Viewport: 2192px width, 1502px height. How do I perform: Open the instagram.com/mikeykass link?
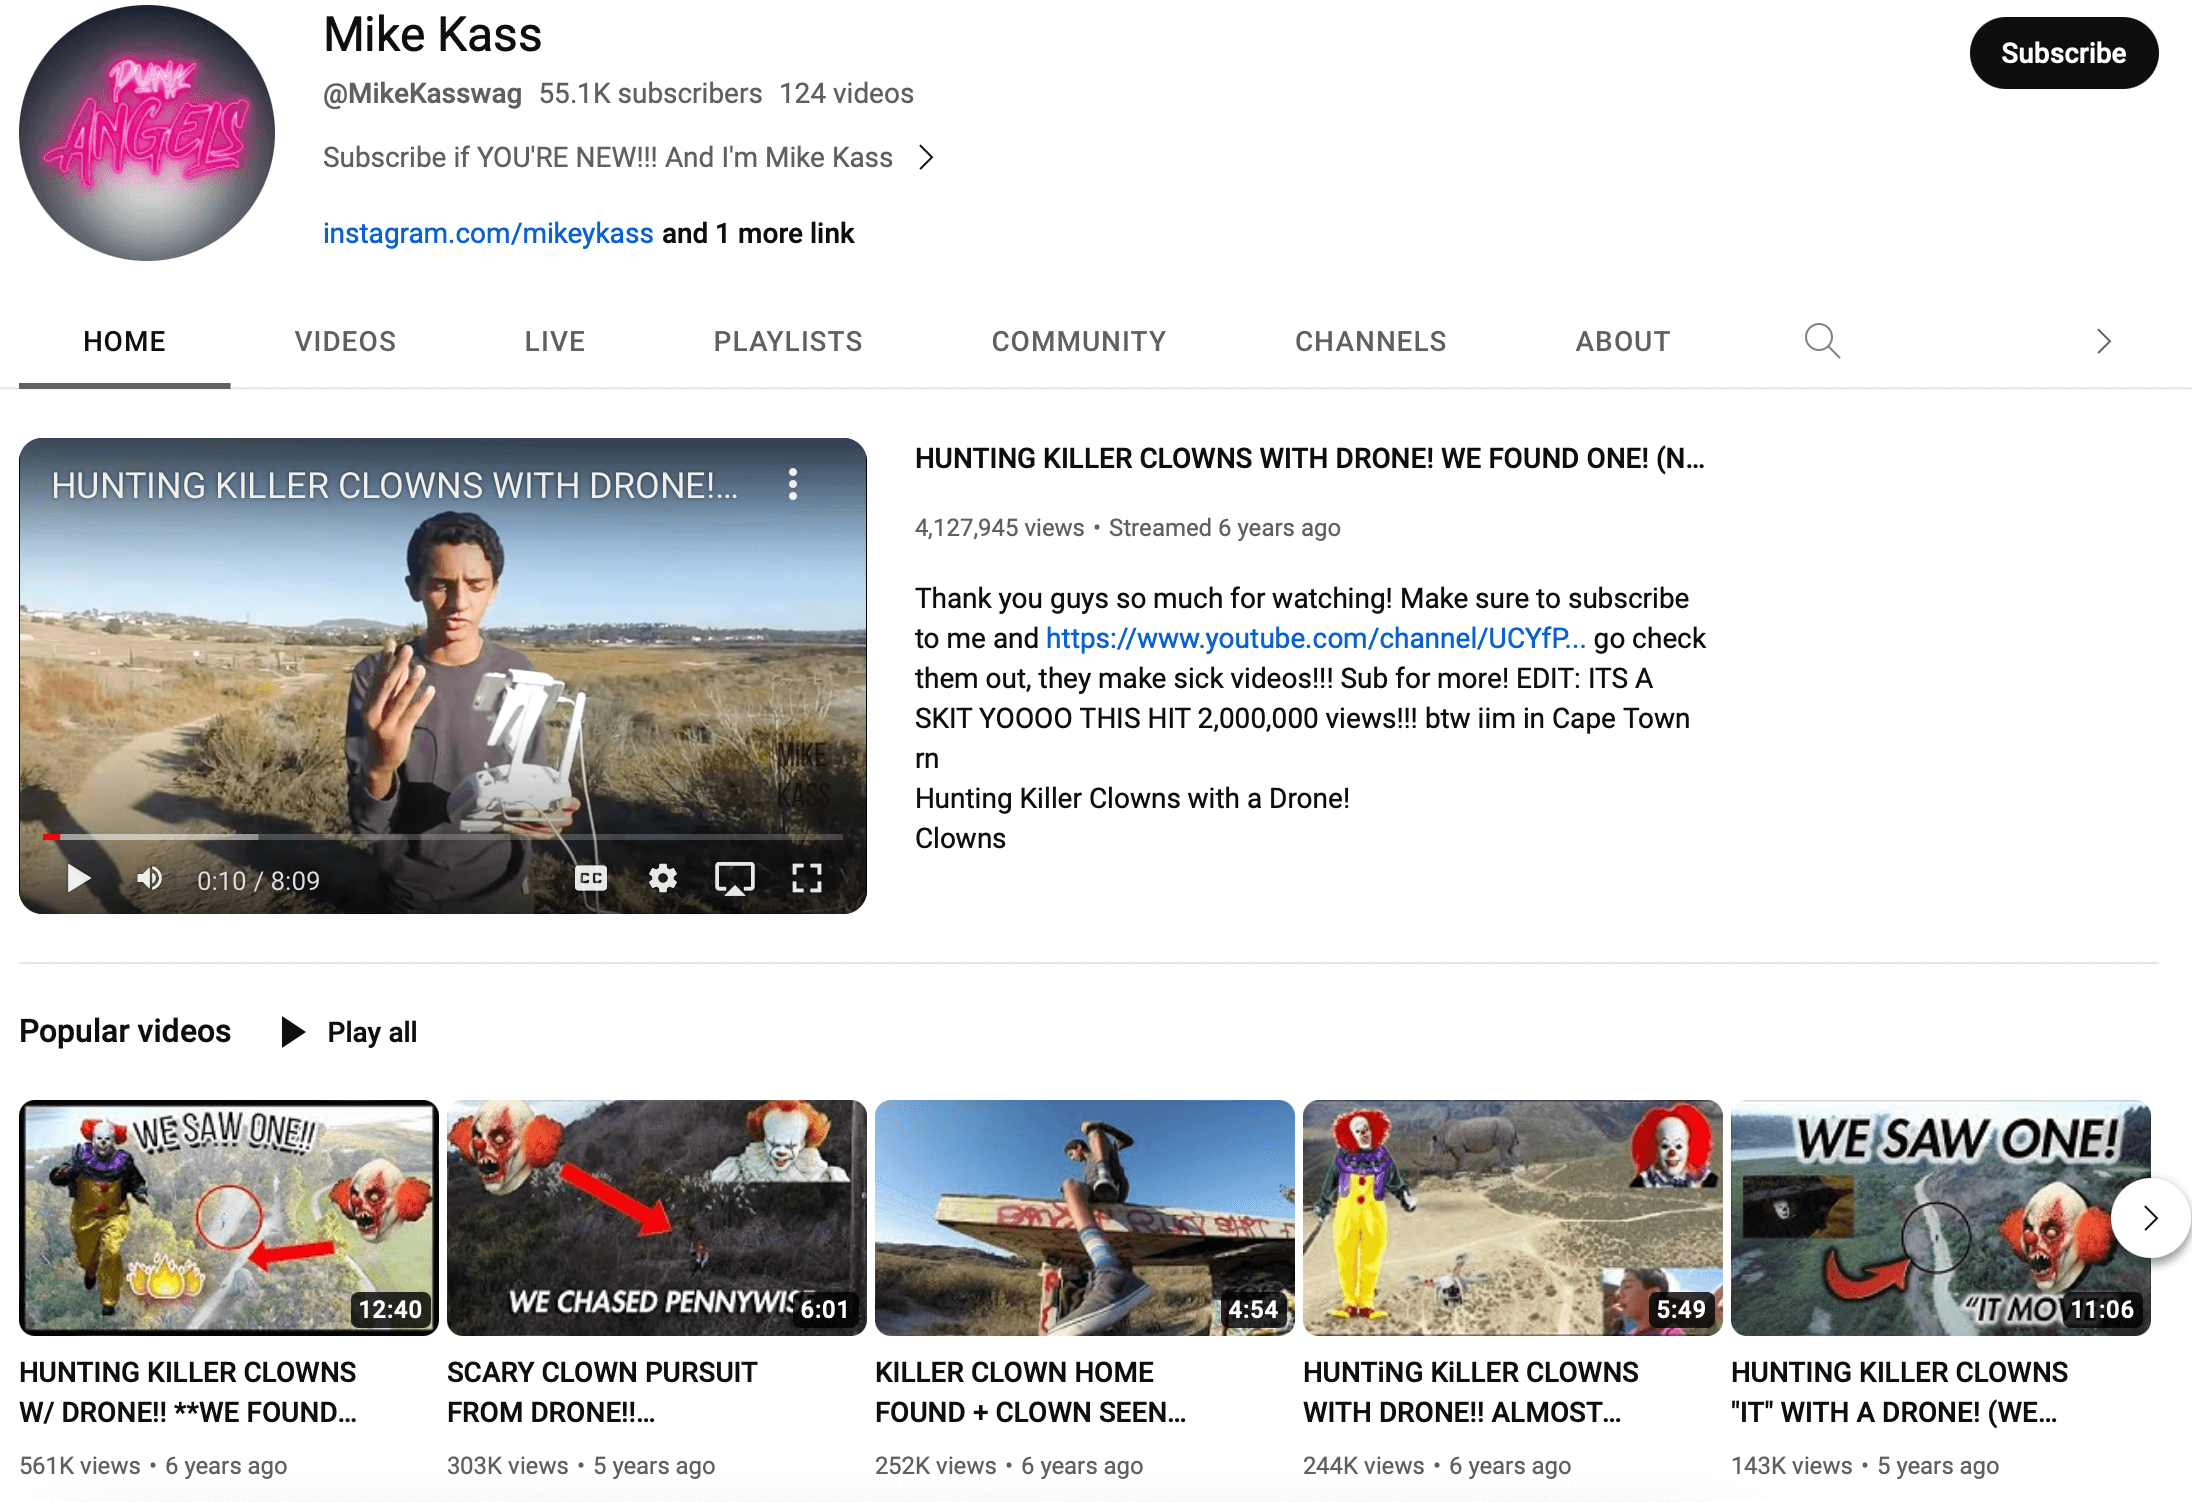pyautogui.click(x=488, y=233)
